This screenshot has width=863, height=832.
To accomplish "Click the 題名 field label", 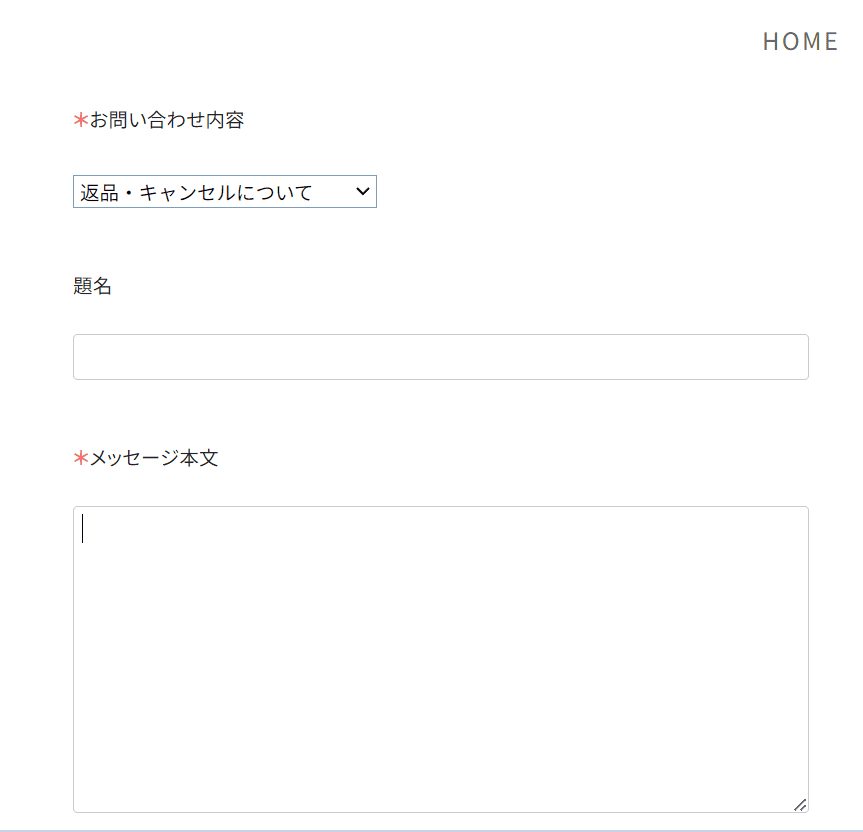I will (x=92, y=286).
